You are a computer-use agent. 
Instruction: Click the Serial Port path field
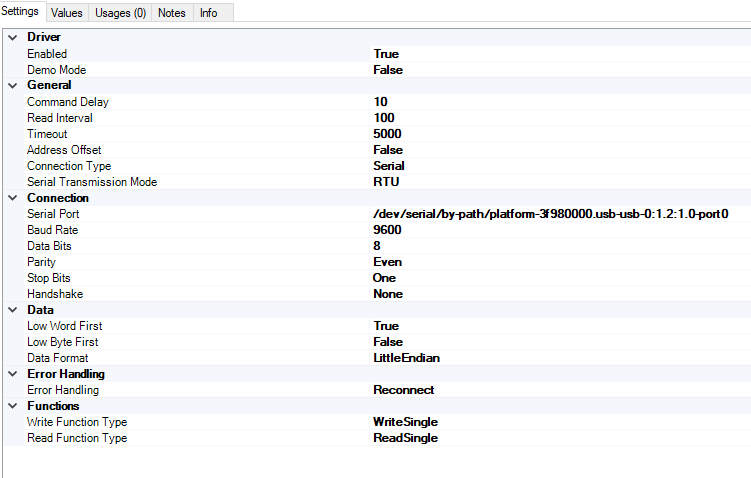pos(550,213)
